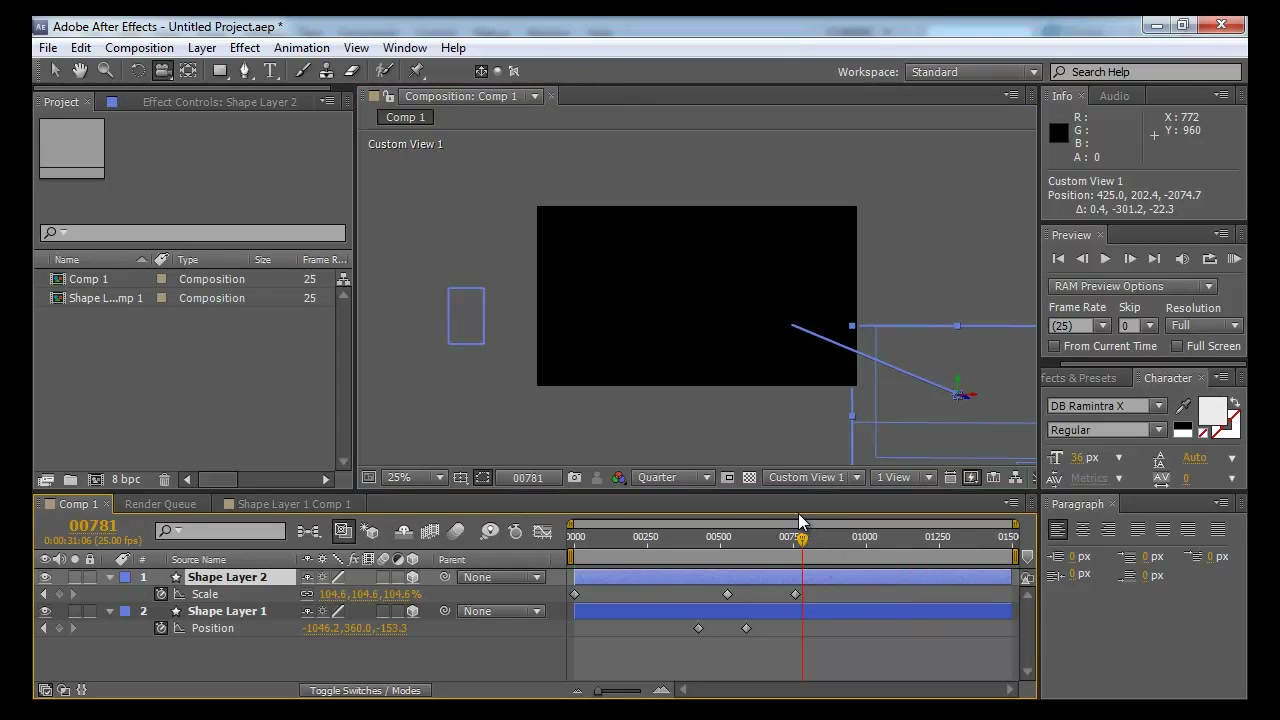Open the Animation menu
This screenshot has height=720, width=1280.
[302, 48]
